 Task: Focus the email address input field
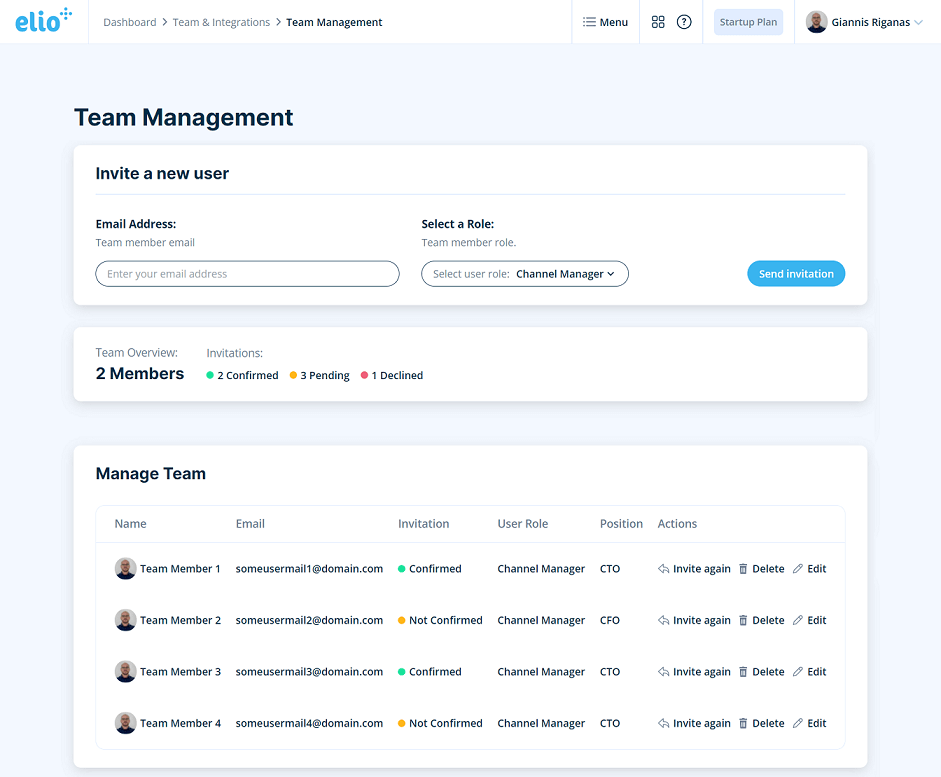(247, 274)
